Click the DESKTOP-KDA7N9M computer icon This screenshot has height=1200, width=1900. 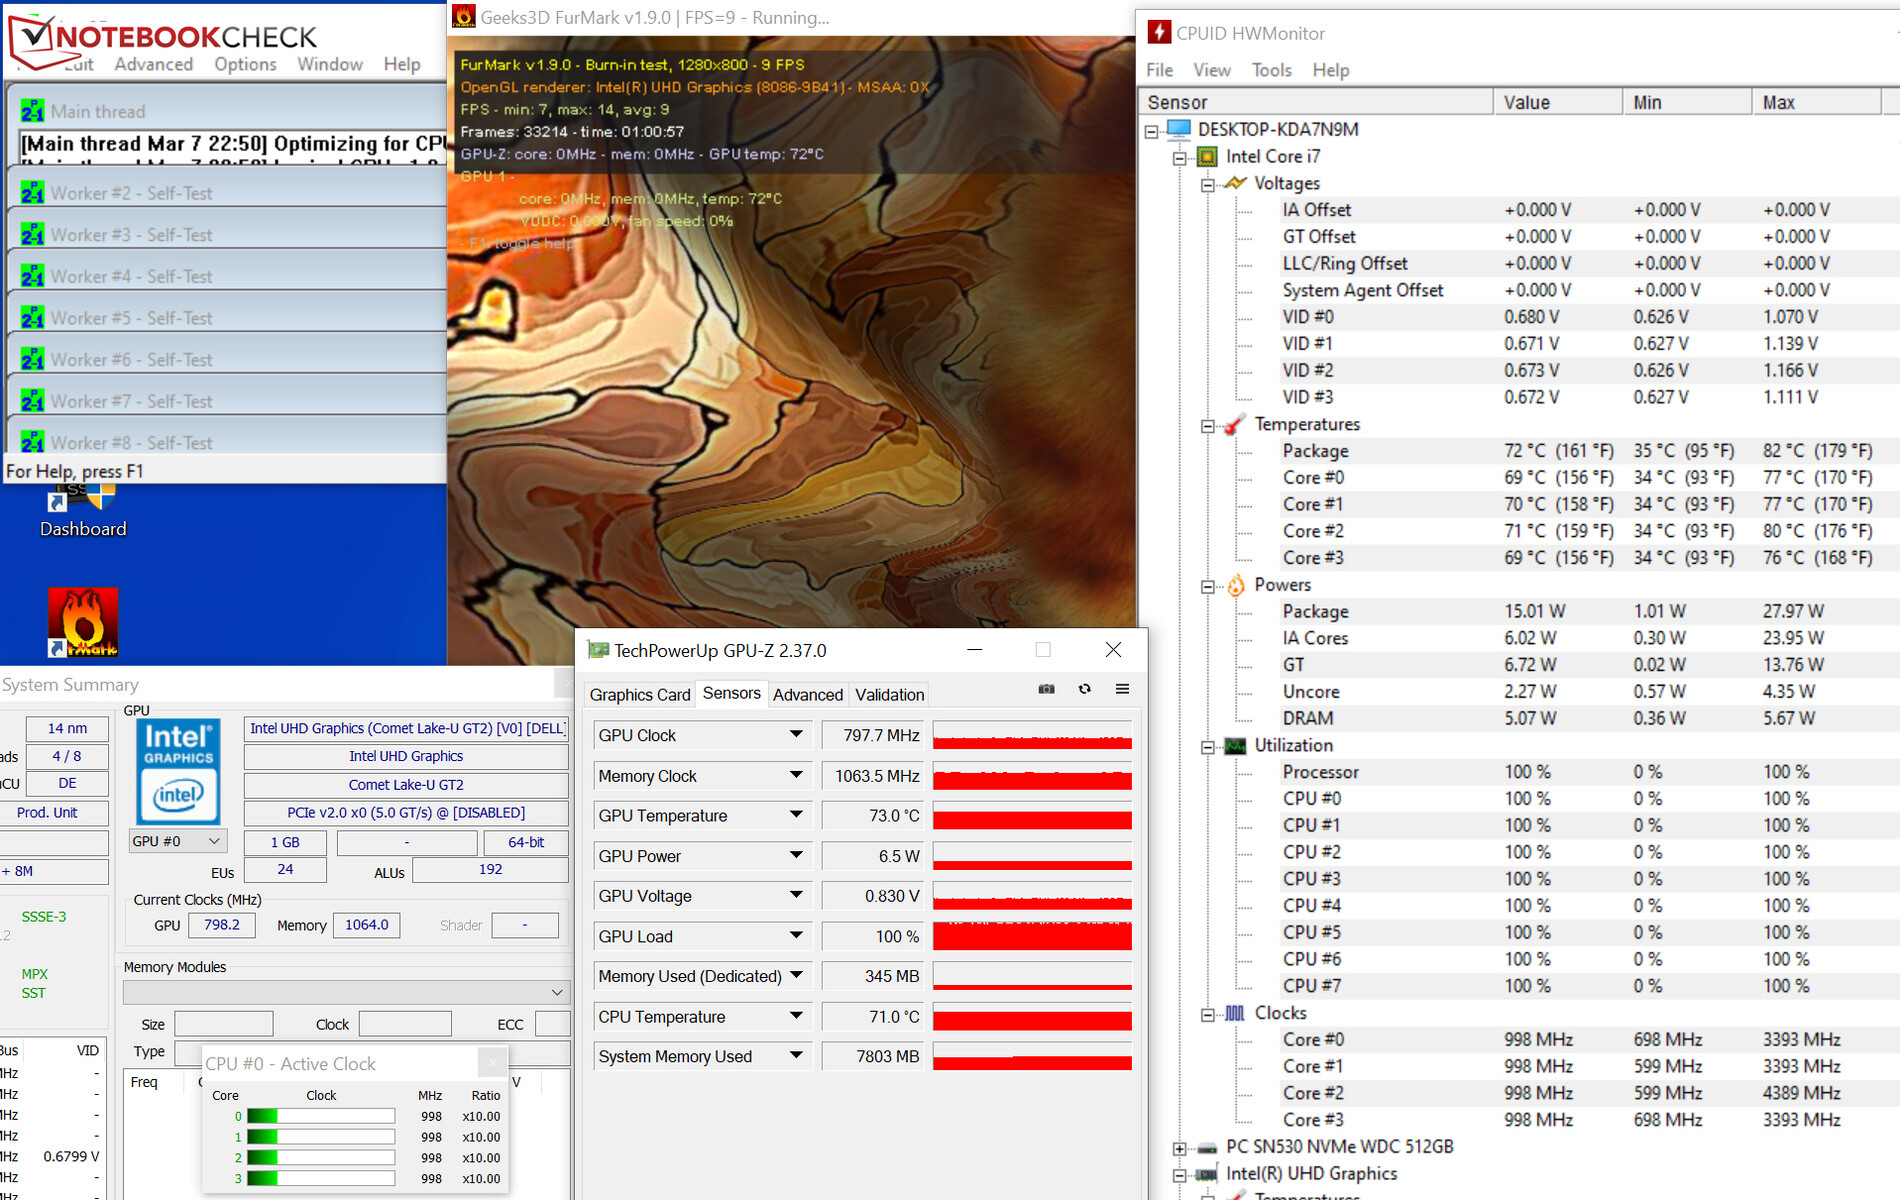(x=1179, y=129)
